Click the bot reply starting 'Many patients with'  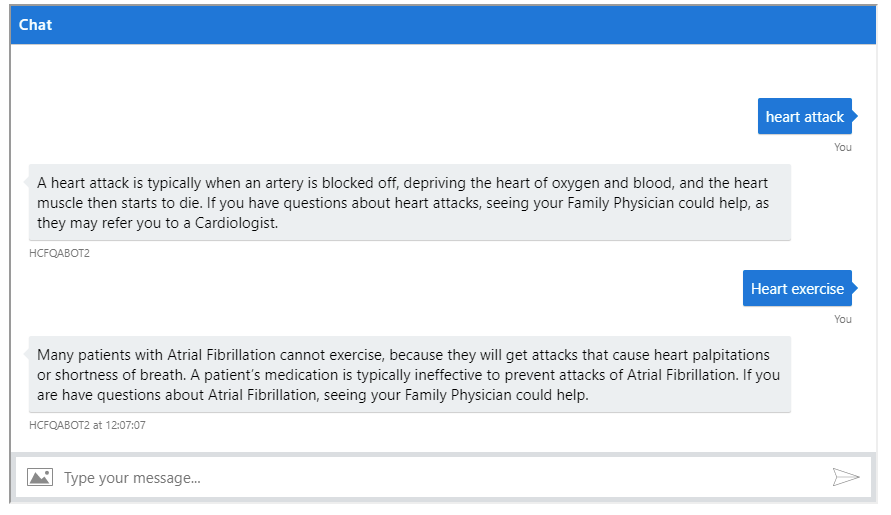click(410, 374)
